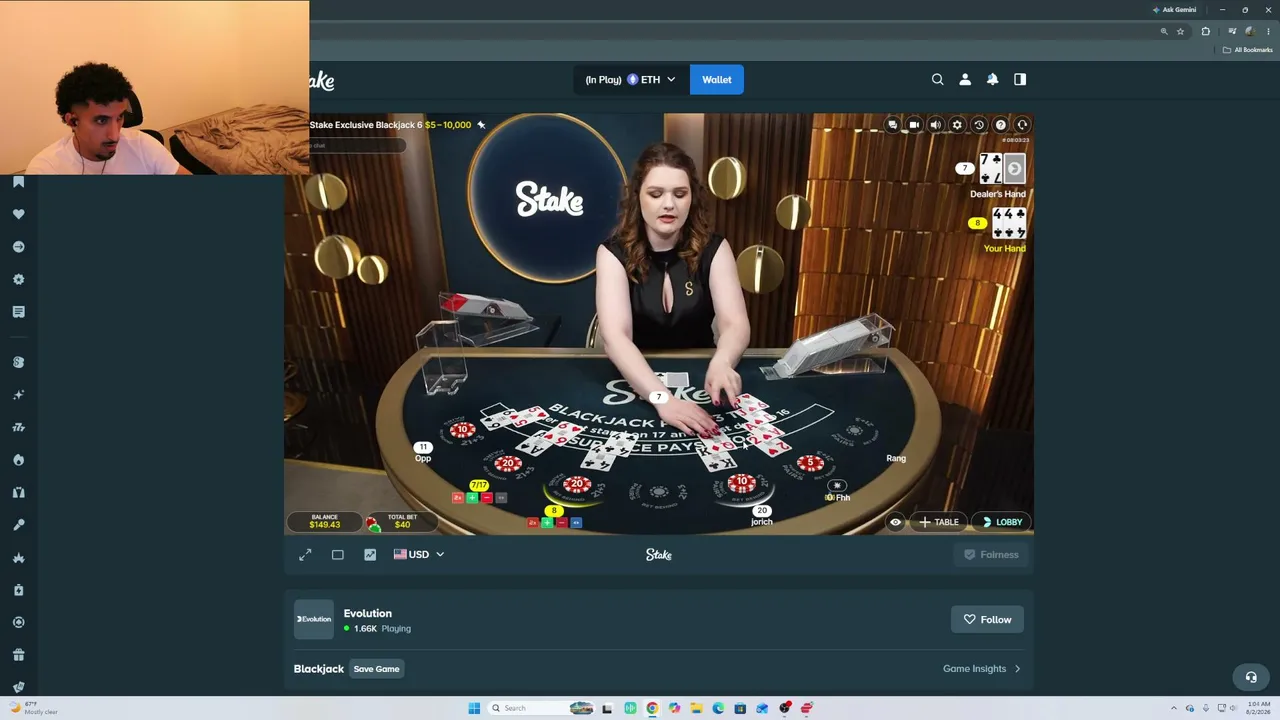The image size is (1280, 720).
Task: Open the Stake site search icon
Action: point(937,79)
